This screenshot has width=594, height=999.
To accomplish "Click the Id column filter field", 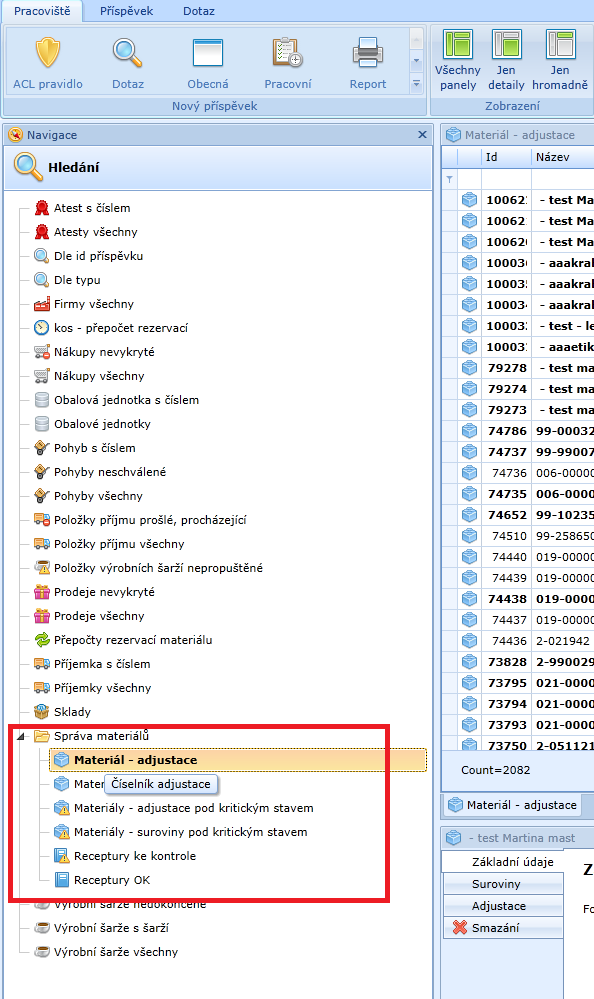I will 506,179.
